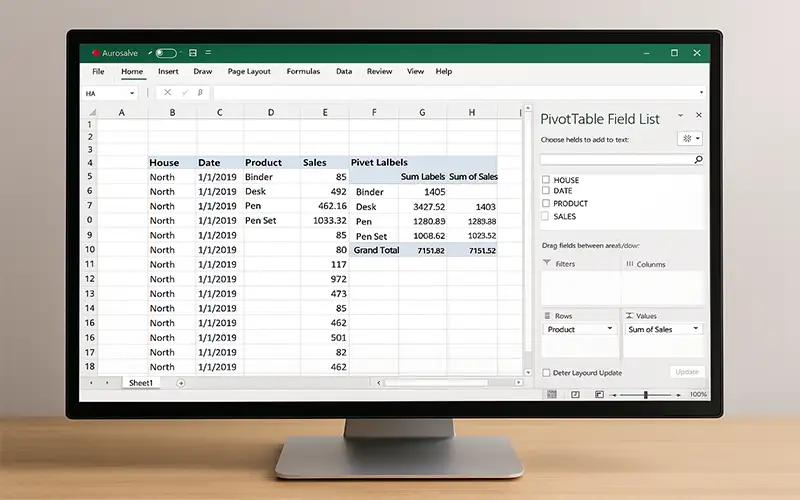The height and width of the screenshot is (500, 800).
Task: Select Normal view icon in status bar
Action: [x=551, y=394]
